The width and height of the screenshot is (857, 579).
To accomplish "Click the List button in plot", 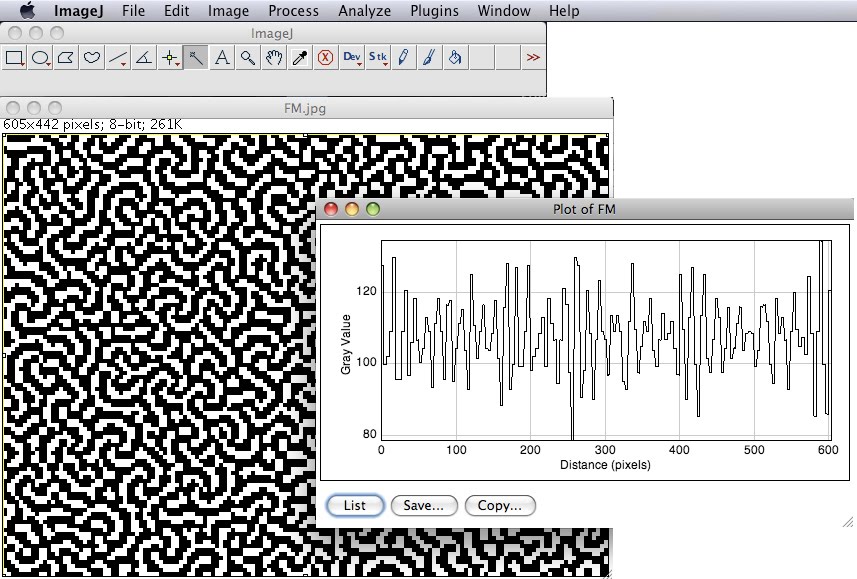I will pyautogui.click(x=355, y=505).
